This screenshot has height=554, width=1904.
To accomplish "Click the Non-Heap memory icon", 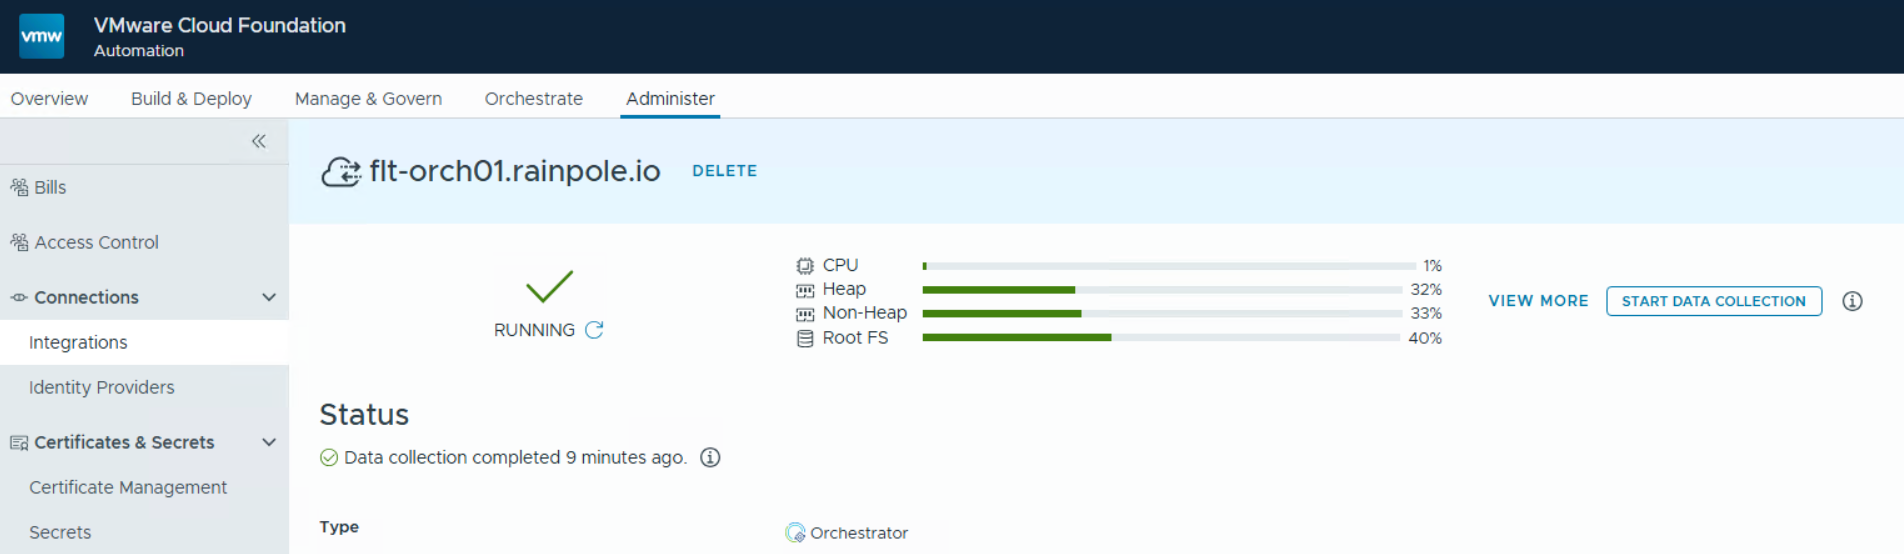I will [x=805, y=314].
